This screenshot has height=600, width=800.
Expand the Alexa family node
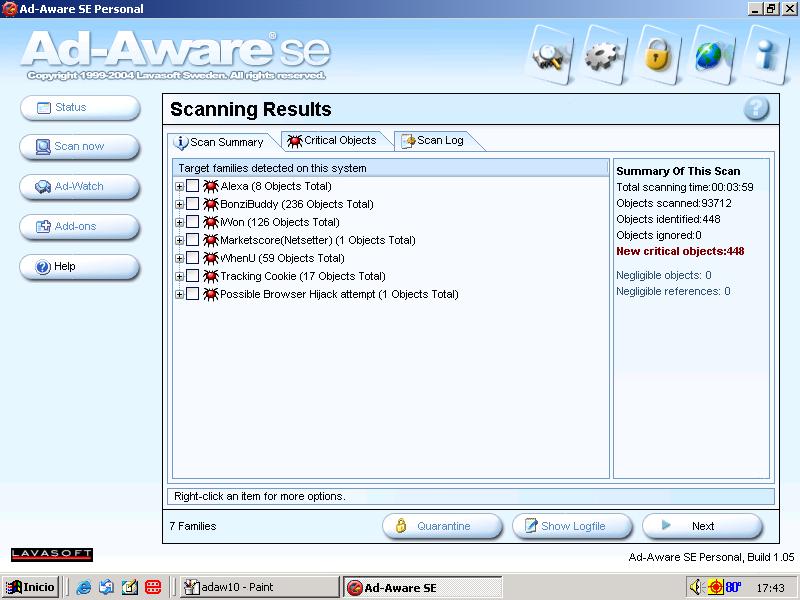click(179, 187)
